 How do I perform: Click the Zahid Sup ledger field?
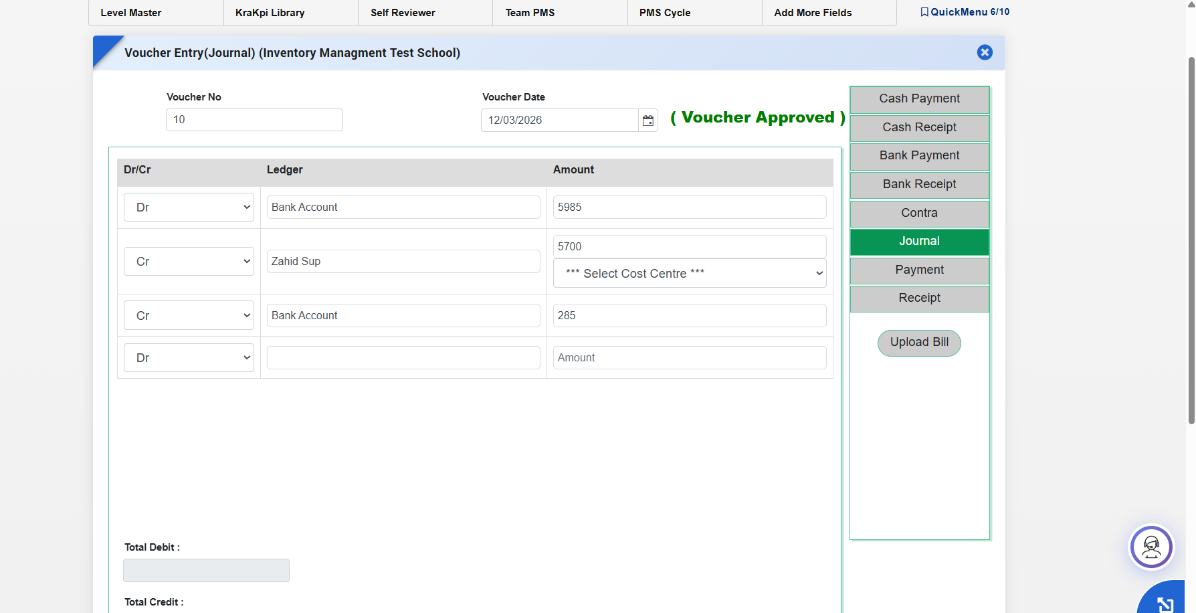[403, 262]
